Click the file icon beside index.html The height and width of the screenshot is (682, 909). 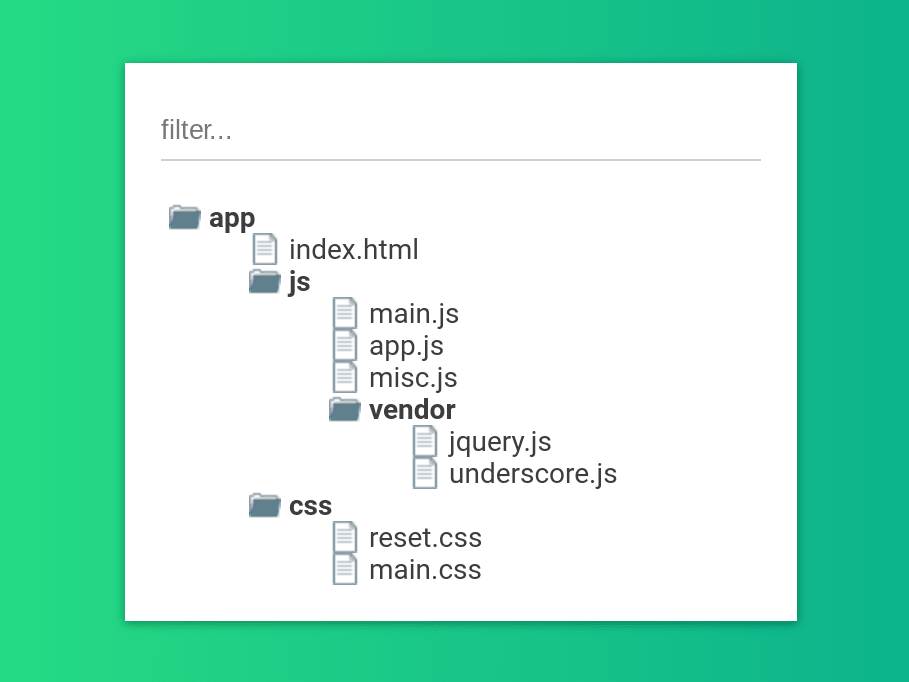point(264,249)
